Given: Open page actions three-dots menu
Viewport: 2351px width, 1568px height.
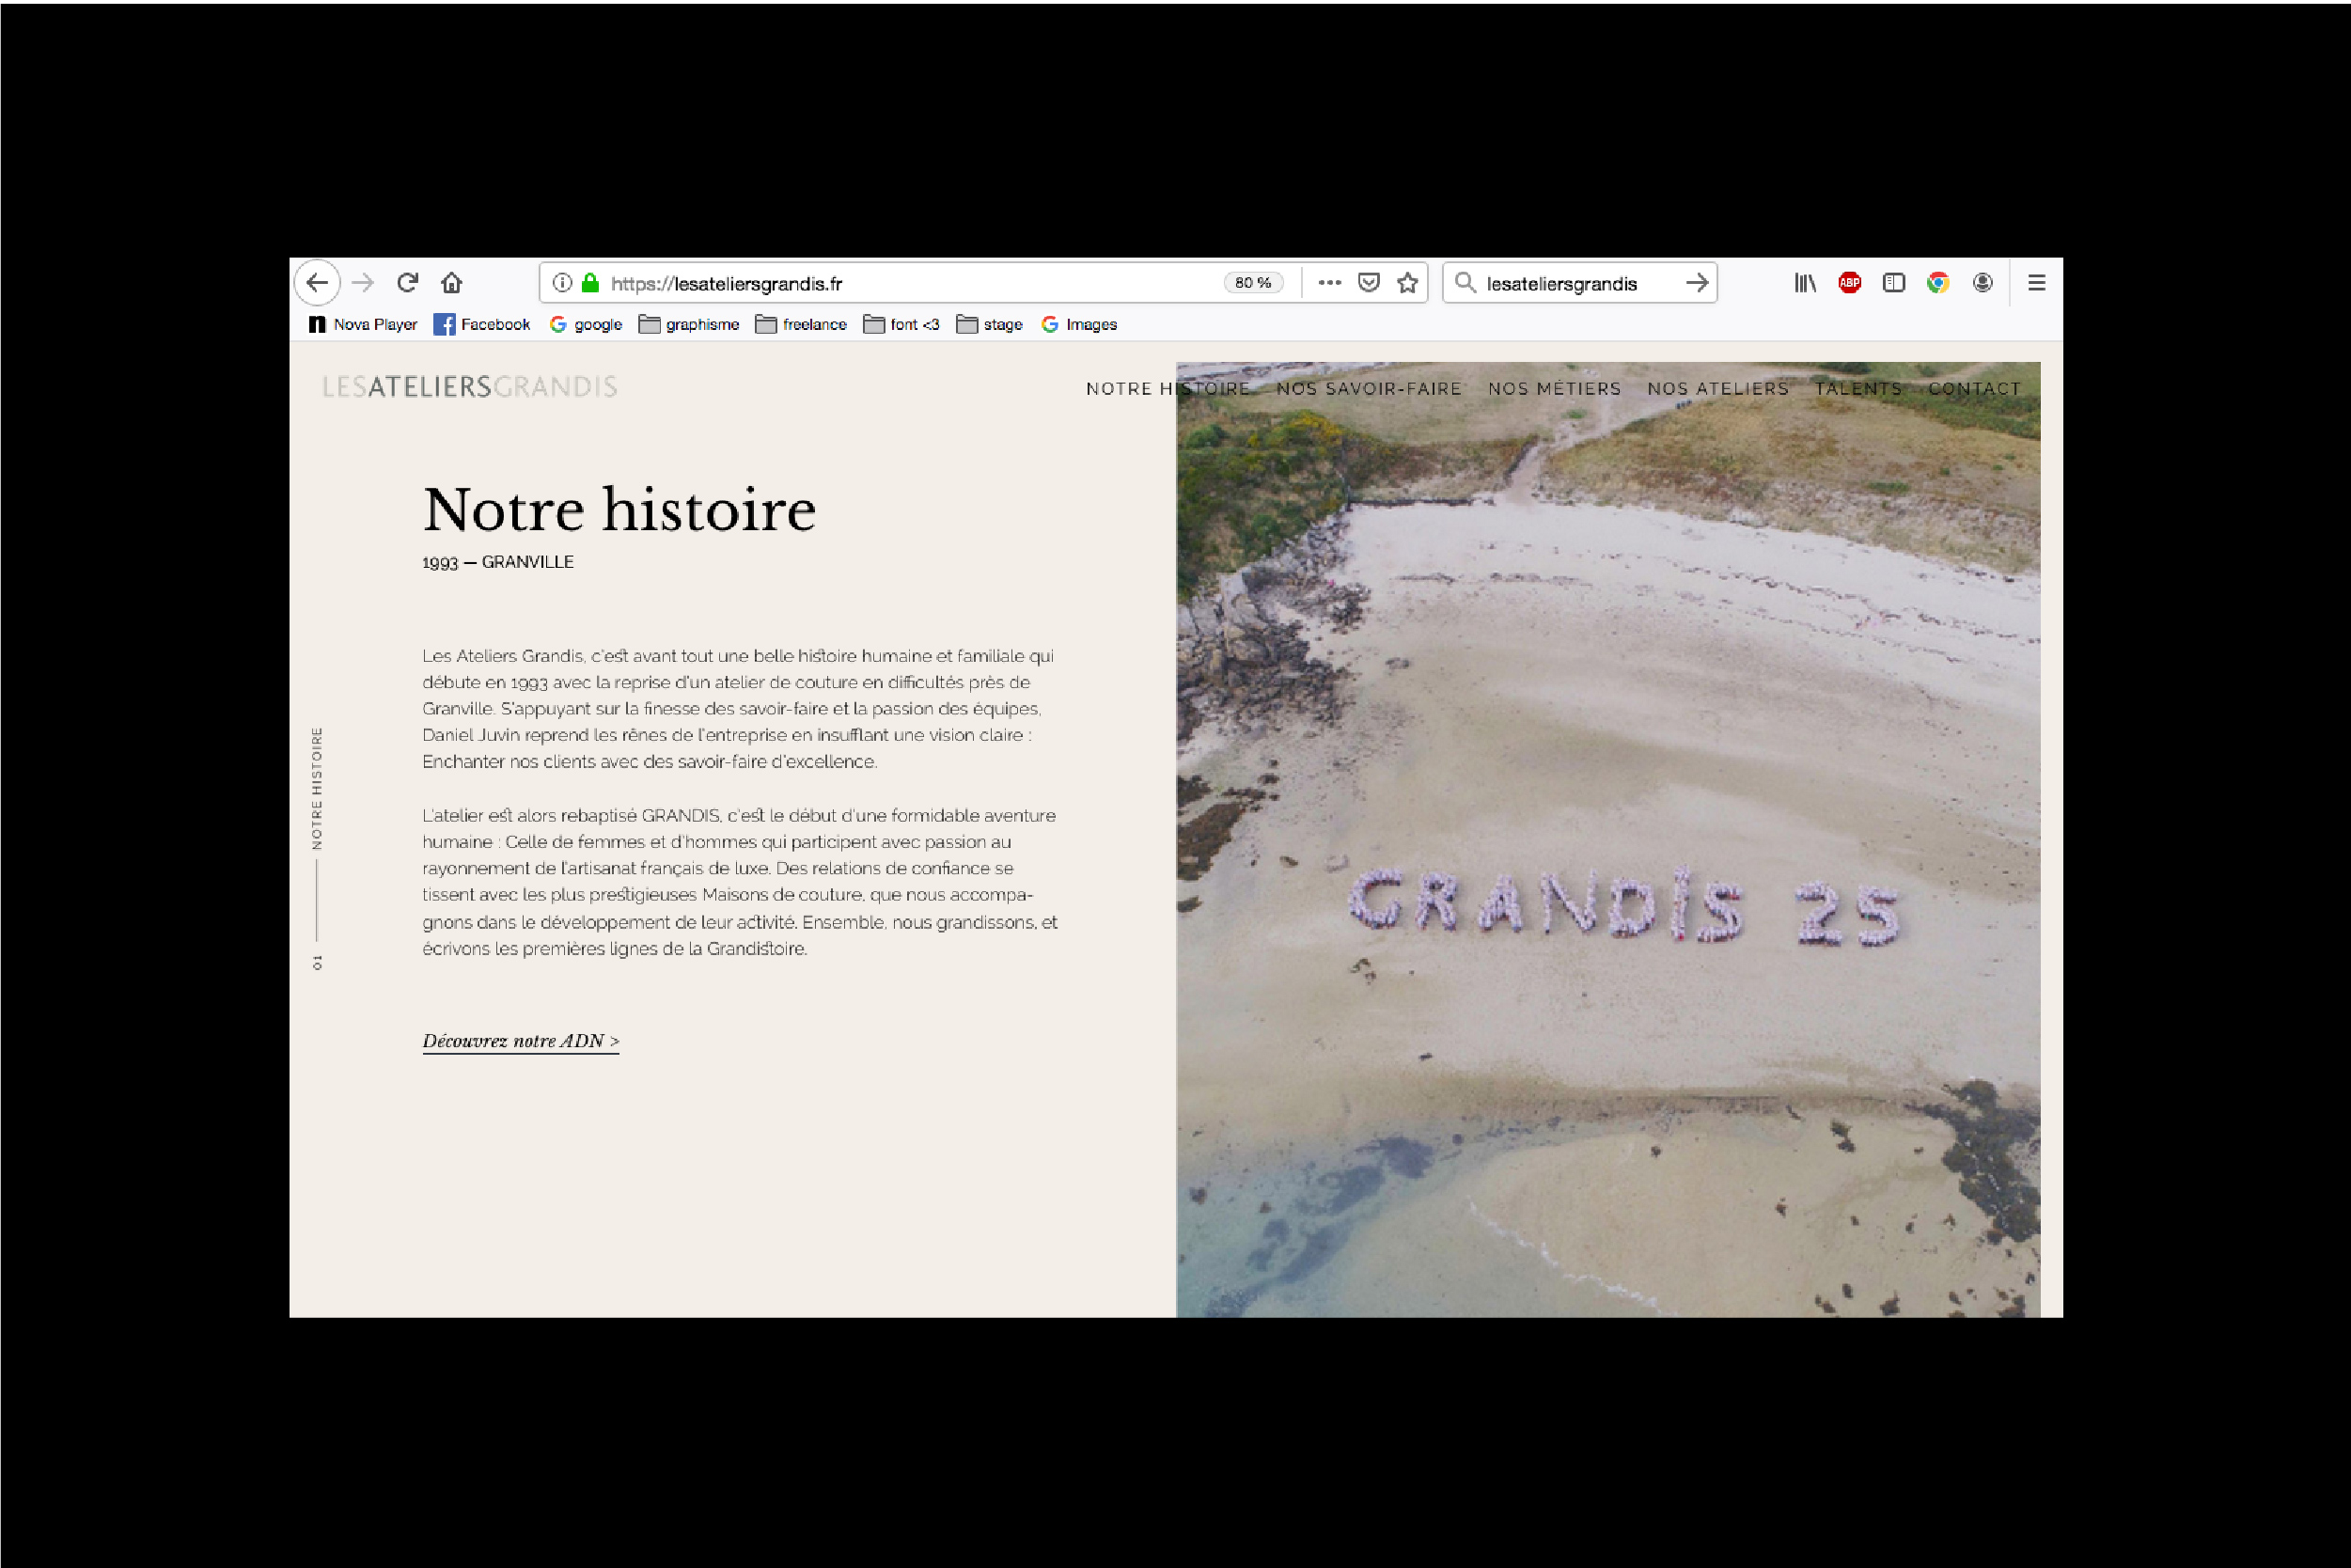Looking at the screenshot, I should coord(1329,283).
